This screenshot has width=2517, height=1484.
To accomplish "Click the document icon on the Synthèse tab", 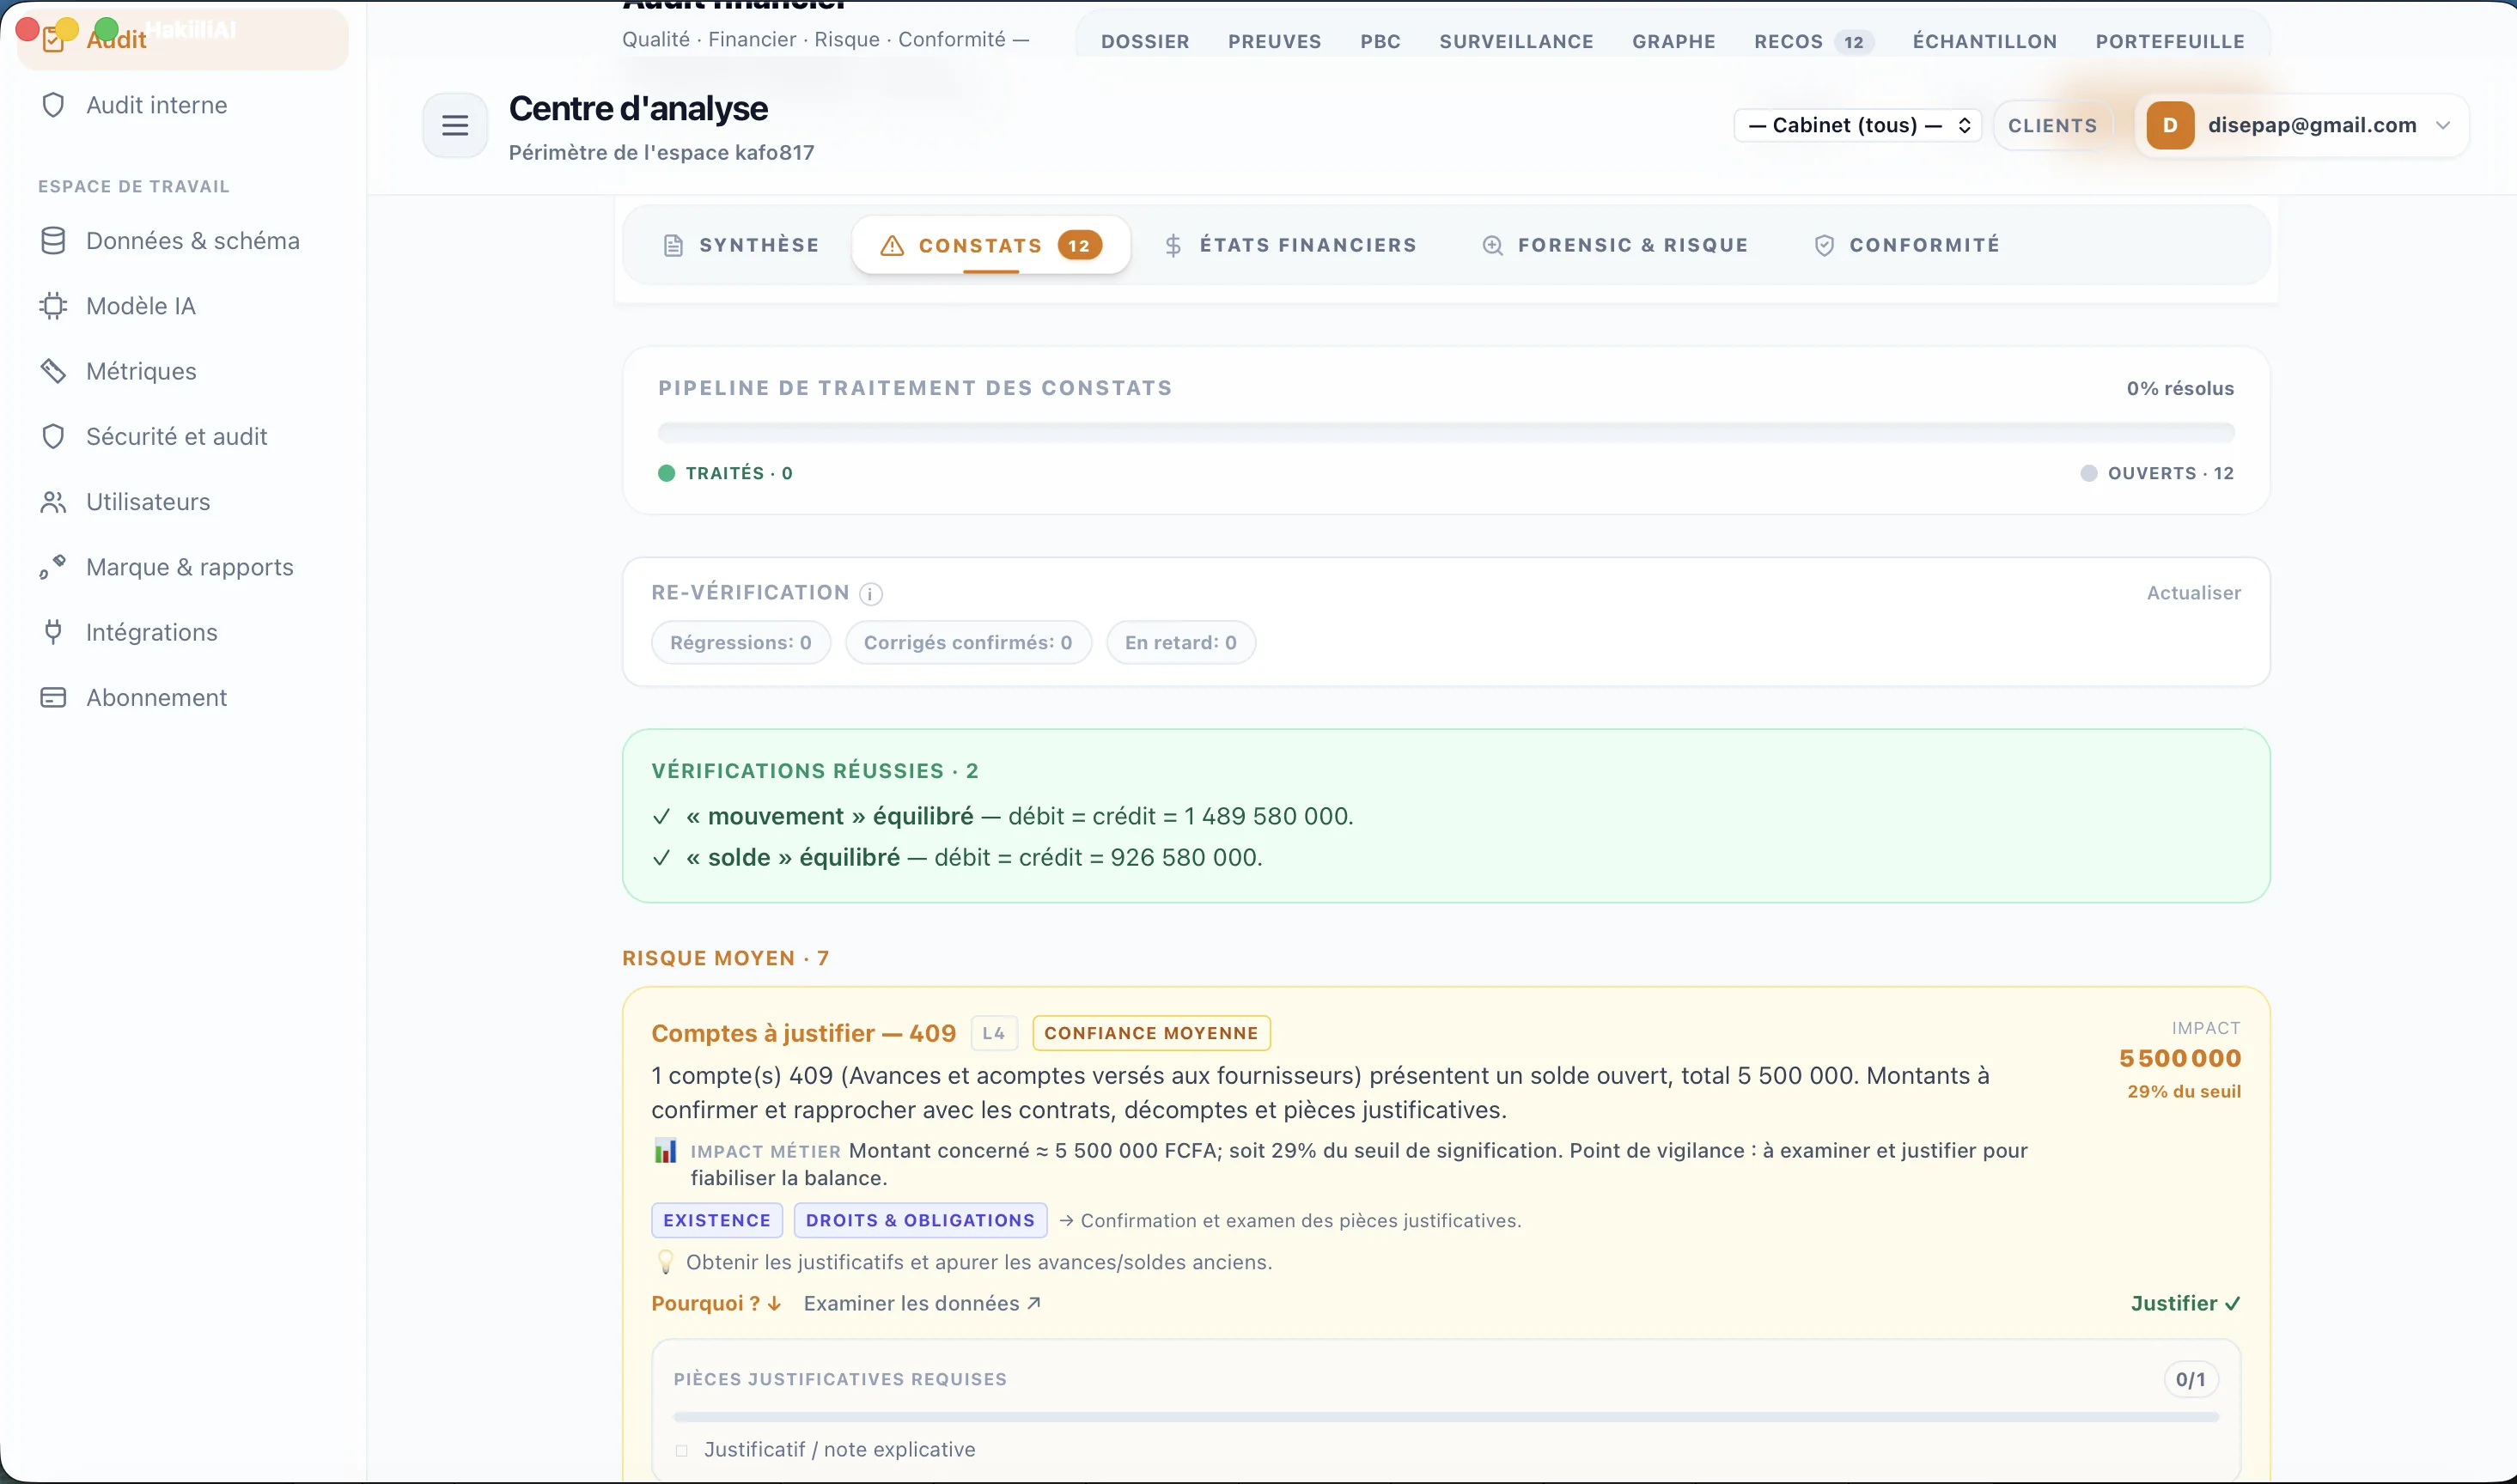I will 673,245.
